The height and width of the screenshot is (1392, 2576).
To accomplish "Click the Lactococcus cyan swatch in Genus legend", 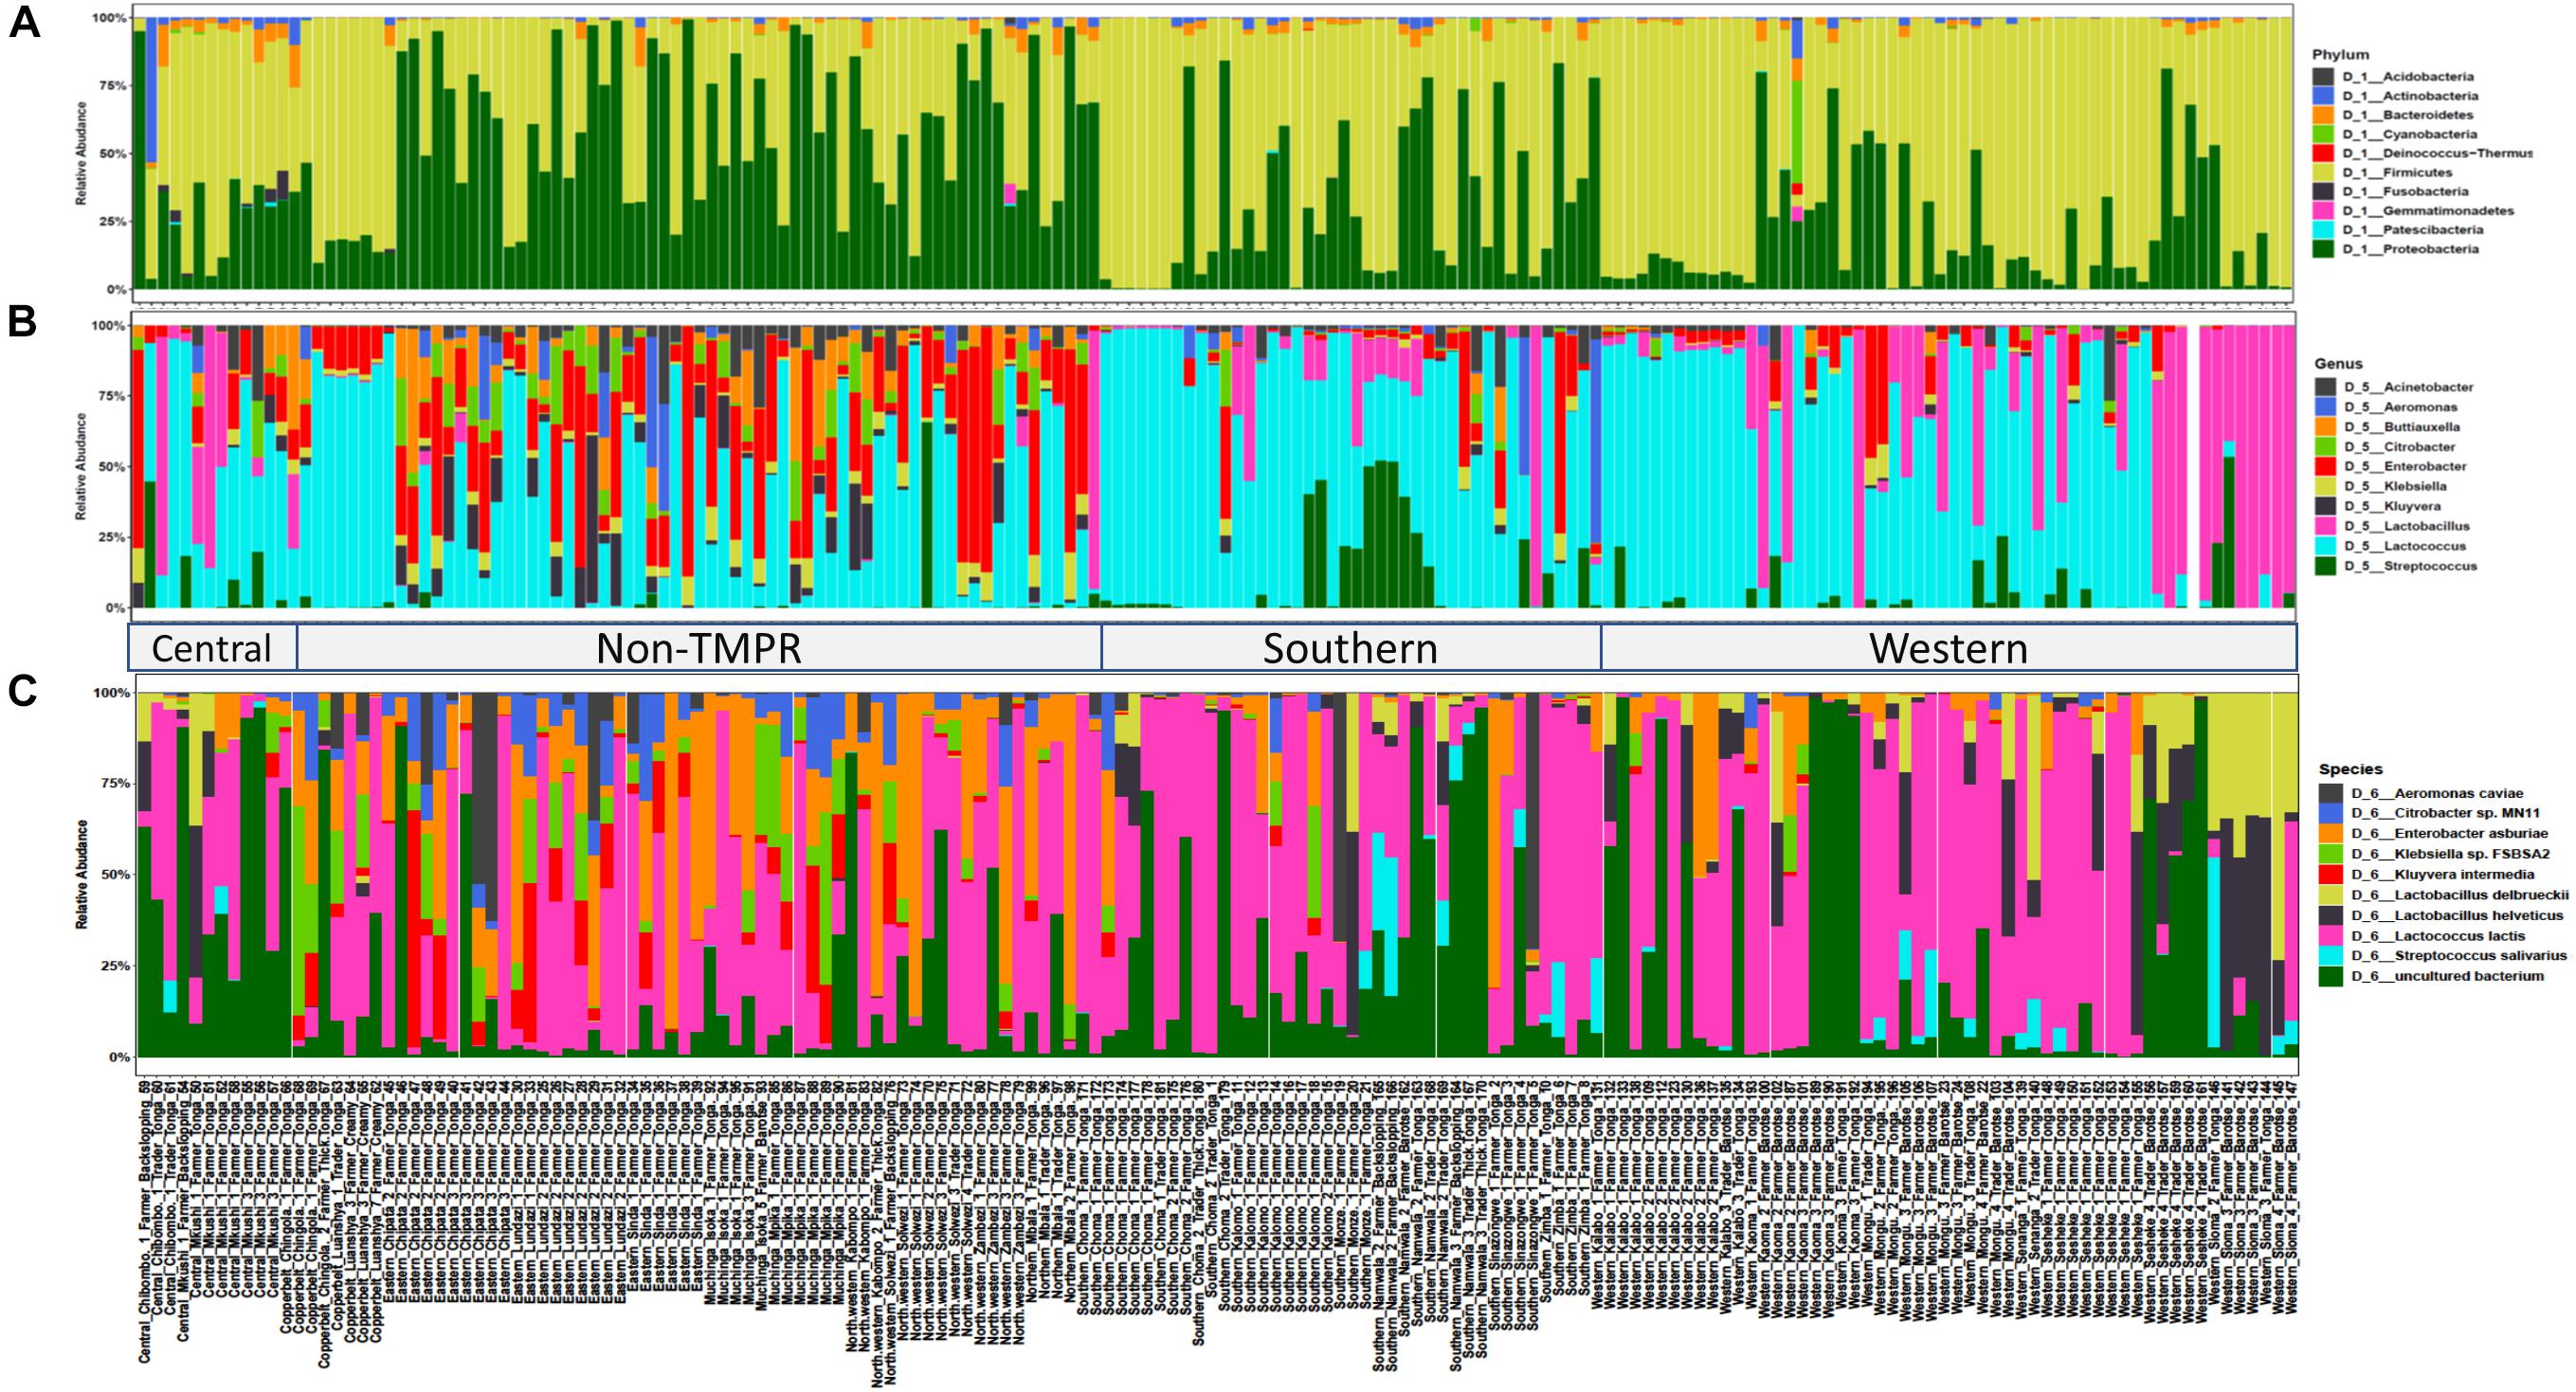I will pos(2324,546).
